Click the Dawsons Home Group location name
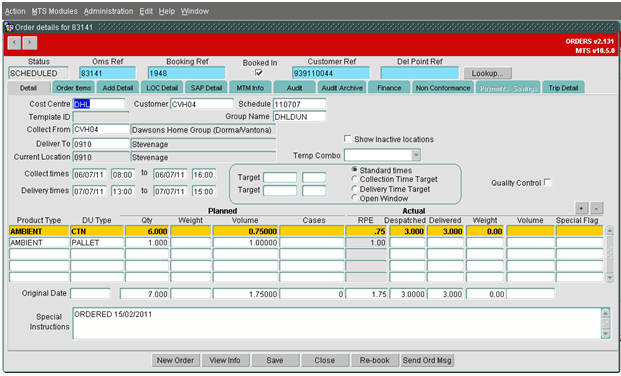The width and height of the screenshot is (621, 376). 203,130
